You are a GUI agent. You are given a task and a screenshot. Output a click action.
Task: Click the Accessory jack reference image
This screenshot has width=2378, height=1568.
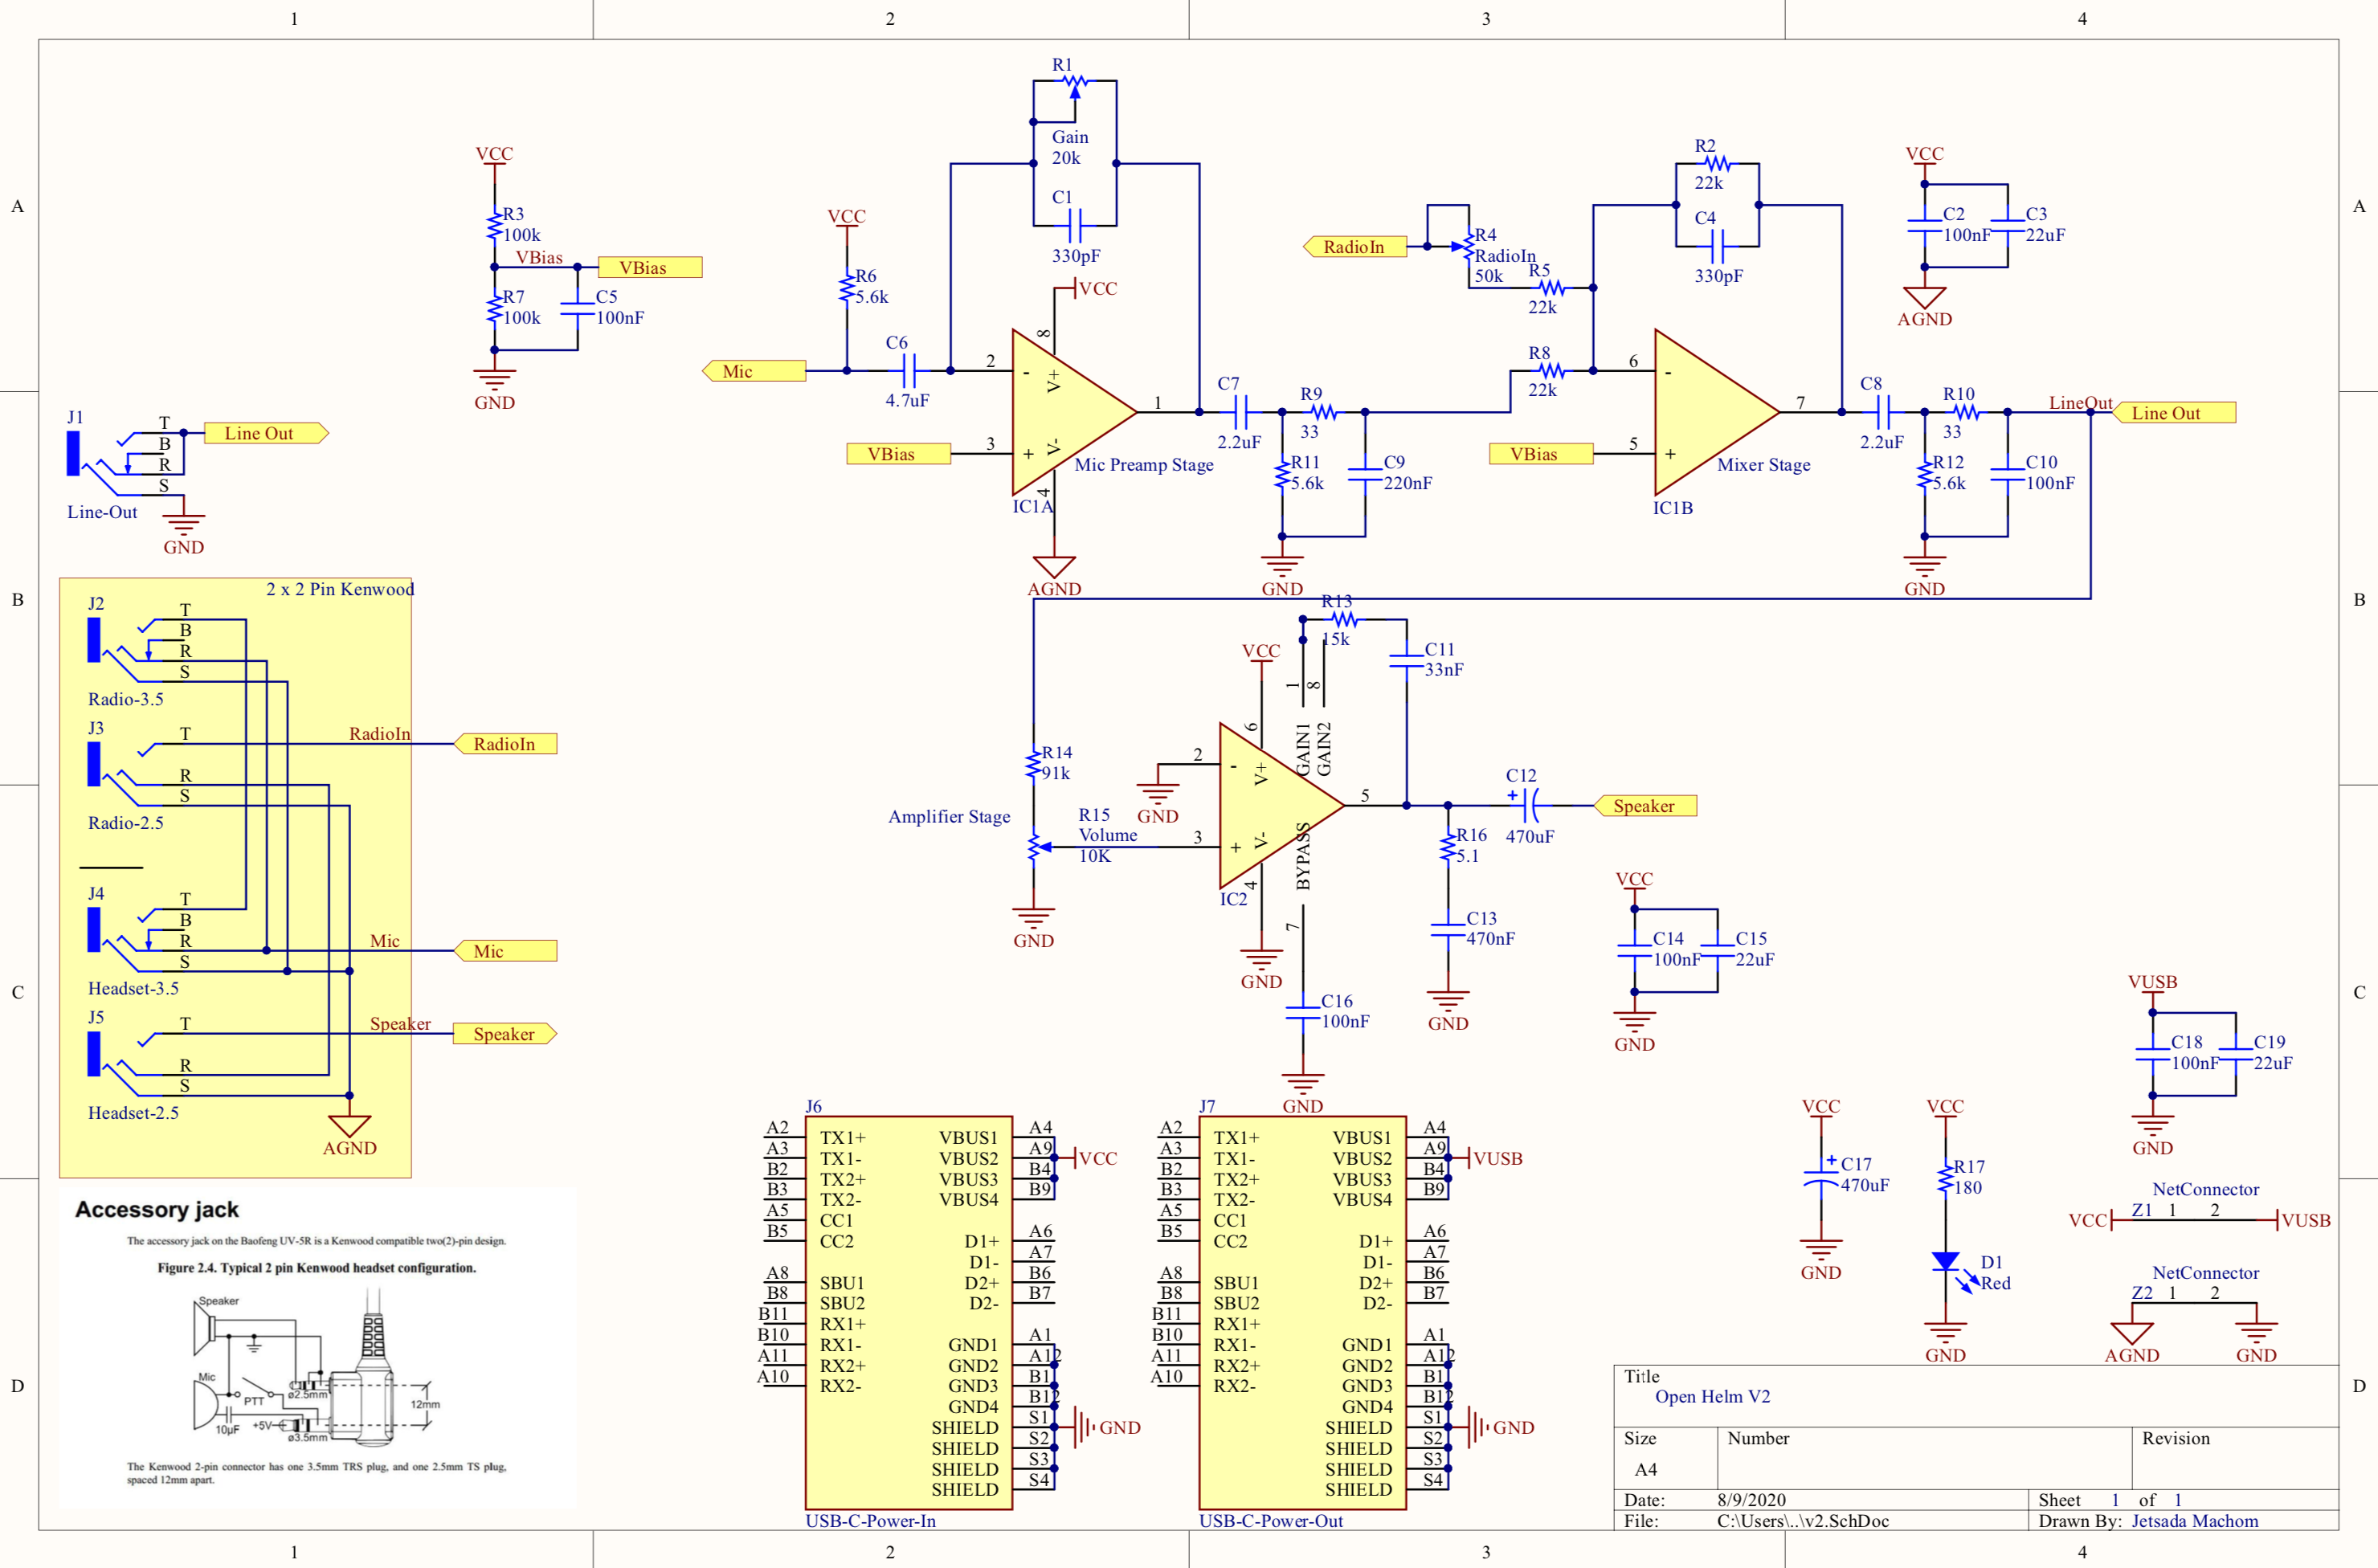(317, 1347)
